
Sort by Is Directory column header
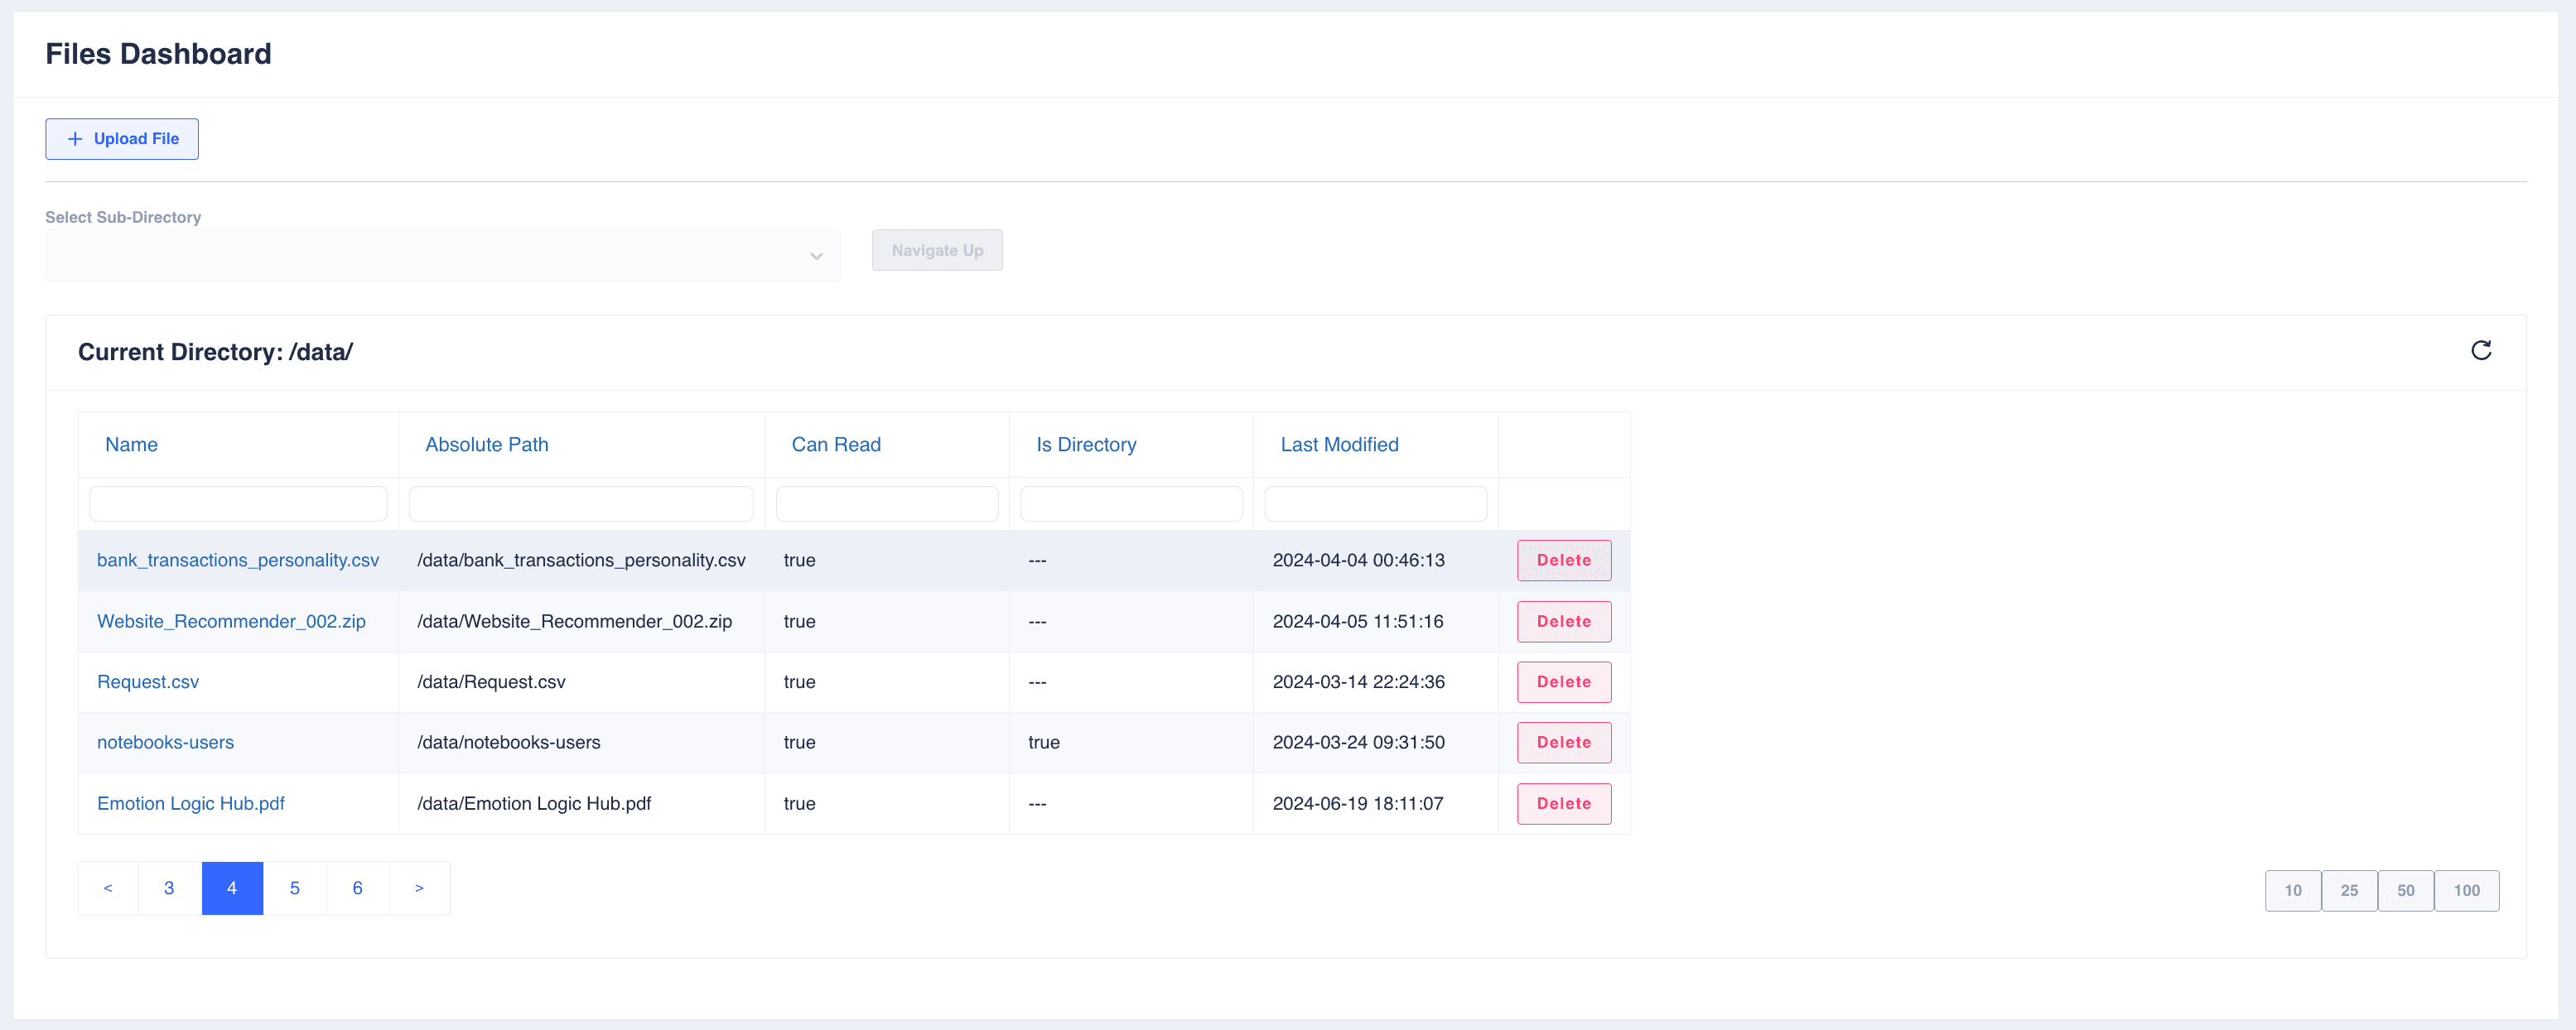(1086, 444)
